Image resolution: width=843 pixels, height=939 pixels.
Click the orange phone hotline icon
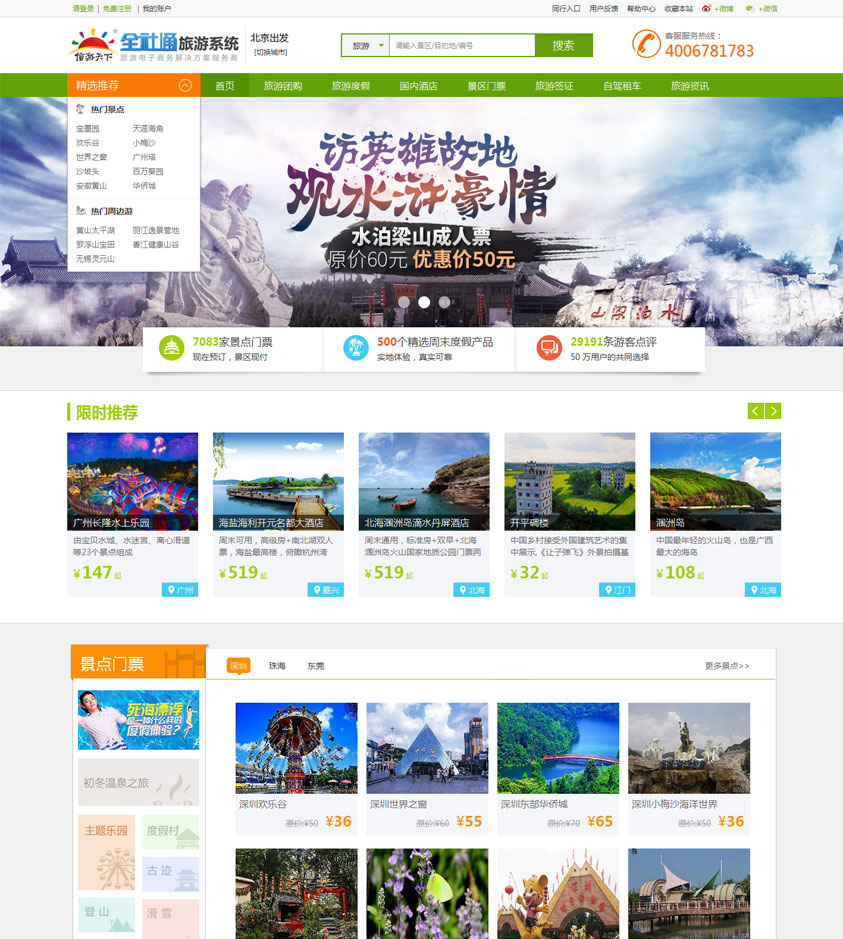click(x=646, y=44)
